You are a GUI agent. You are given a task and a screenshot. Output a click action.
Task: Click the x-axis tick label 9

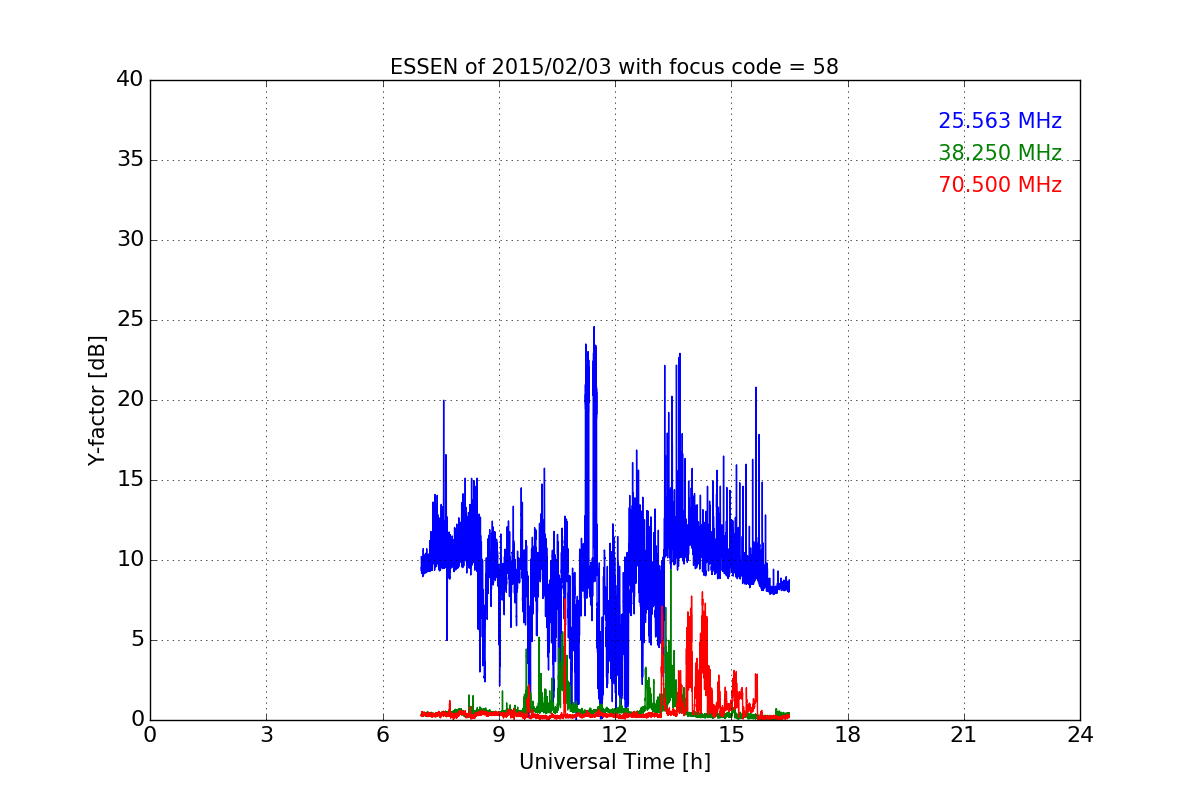(499, 735)
